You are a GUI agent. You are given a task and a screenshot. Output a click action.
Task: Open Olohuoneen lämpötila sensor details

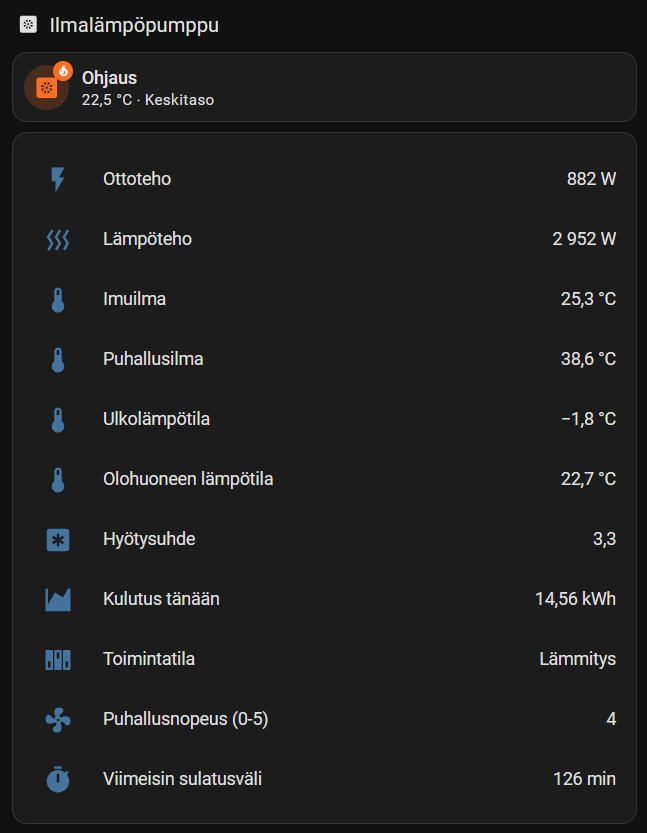[188, 479]
